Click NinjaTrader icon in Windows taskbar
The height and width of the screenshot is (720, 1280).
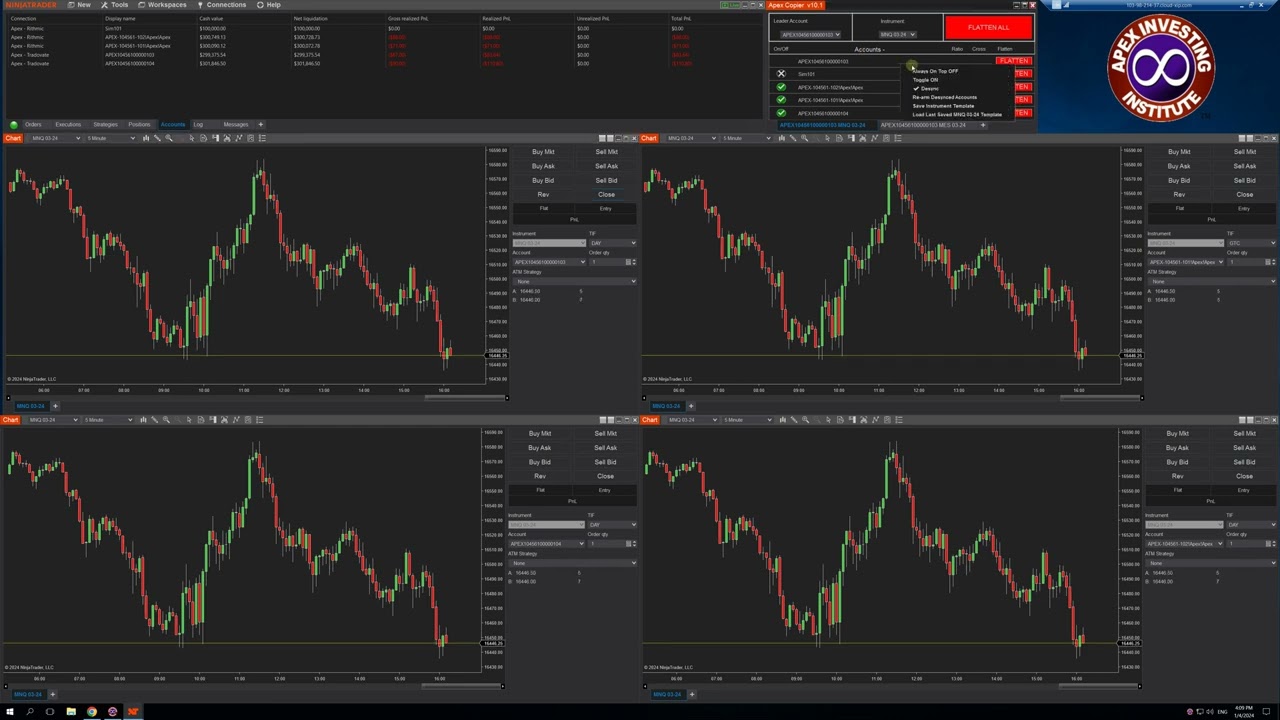132,712
